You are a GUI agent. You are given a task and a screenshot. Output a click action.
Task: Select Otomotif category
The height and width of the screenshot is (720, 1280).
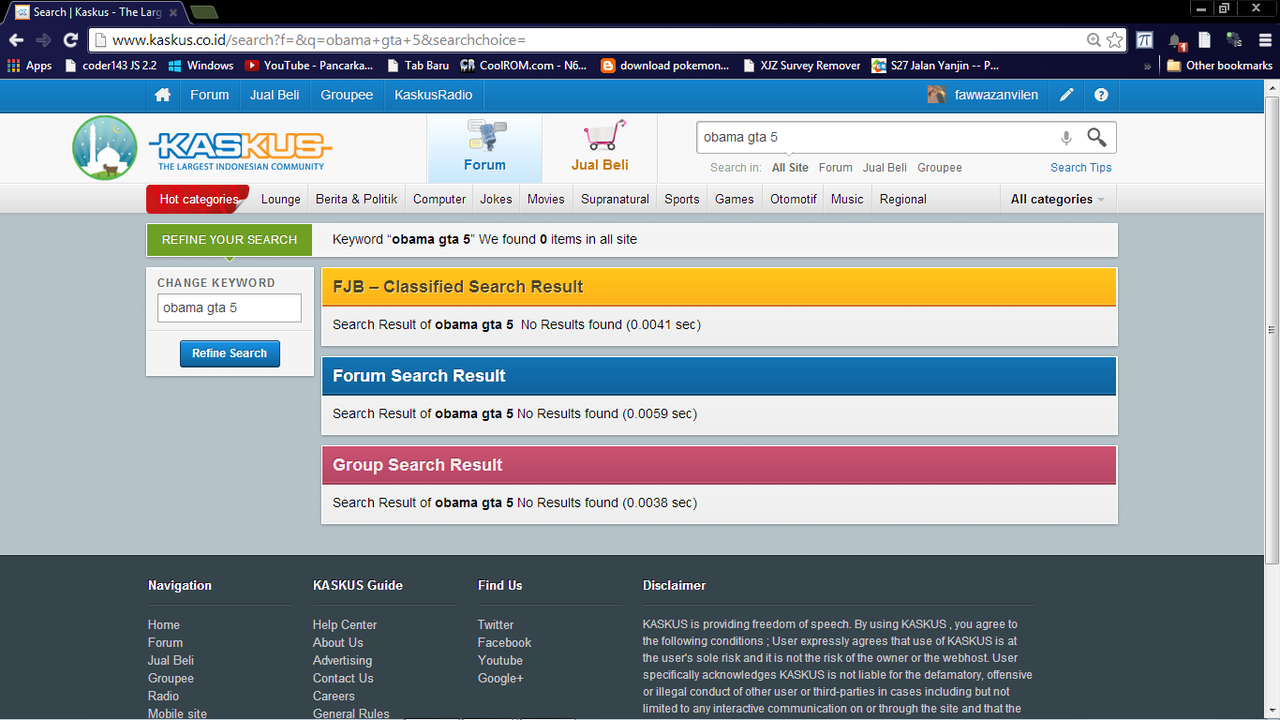(794, 199)
